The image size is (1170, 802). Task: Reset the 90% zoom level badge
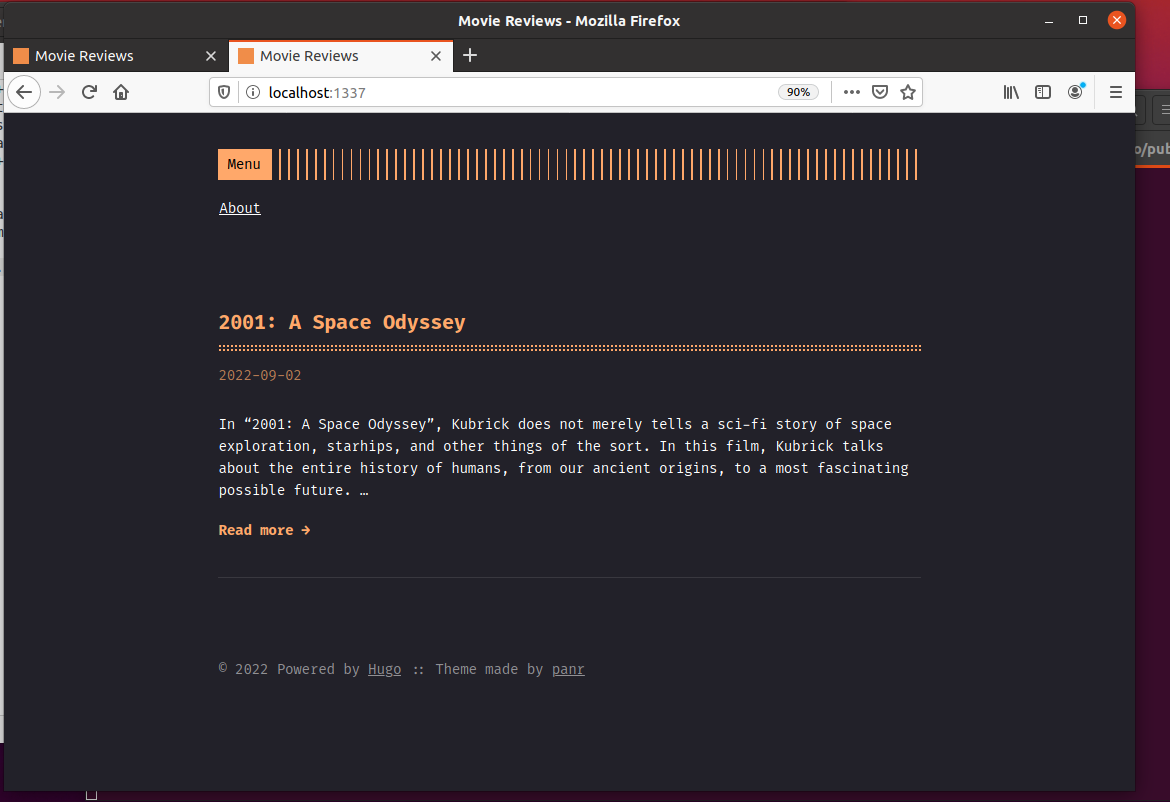(x=798, y=93)
